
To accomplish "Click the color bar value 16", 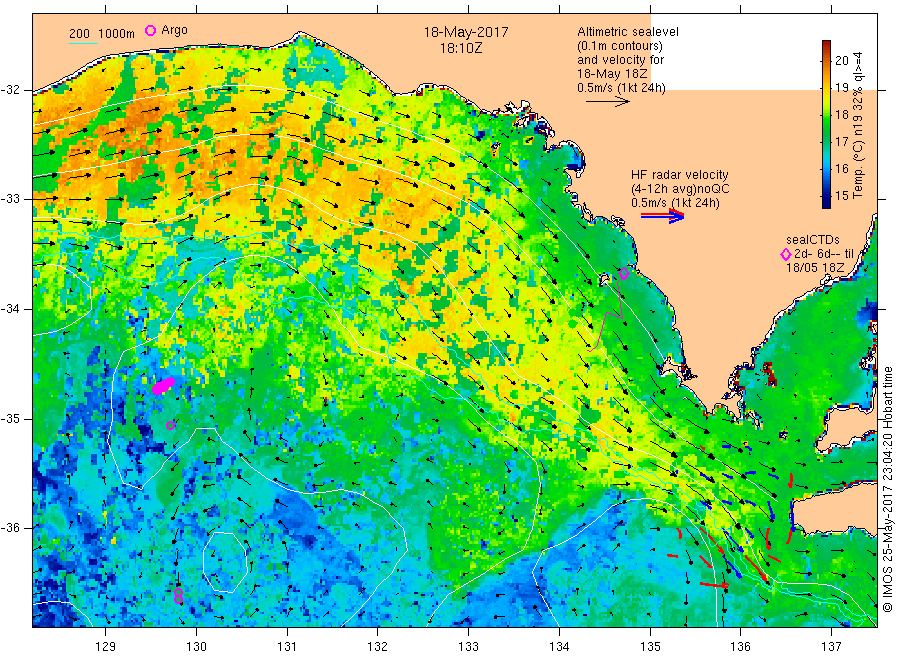I will 841,168.
